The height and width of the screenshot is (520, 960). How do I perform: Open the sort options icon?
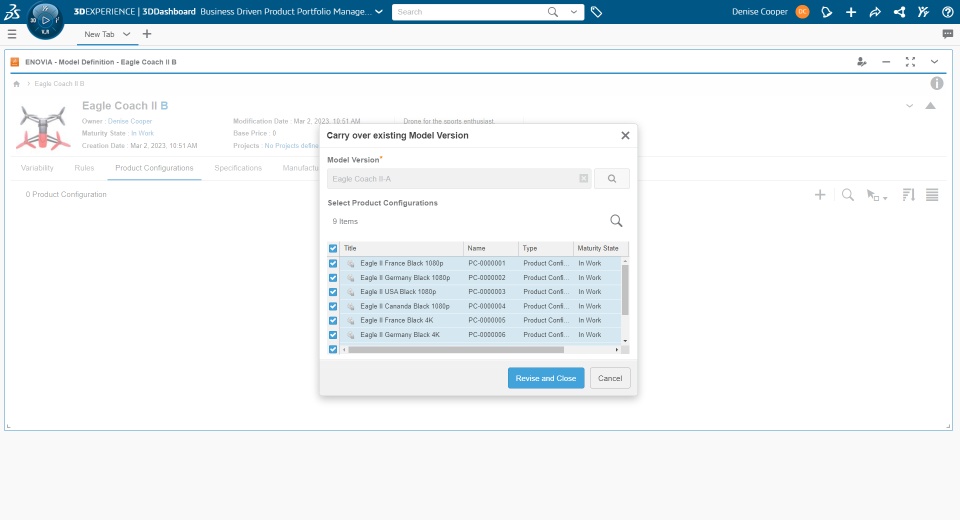click(x=909, y=195)
